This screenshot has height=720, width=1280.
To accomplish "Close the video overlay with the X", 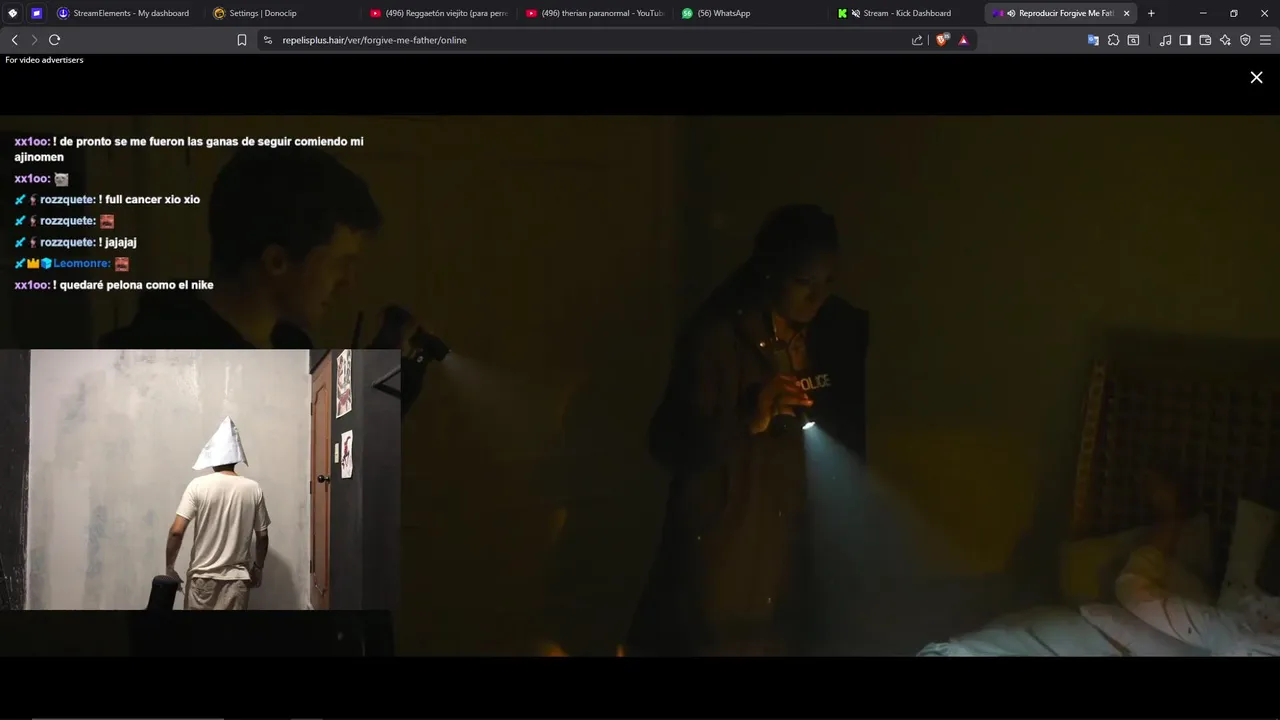I will [x=1256, y=77].
